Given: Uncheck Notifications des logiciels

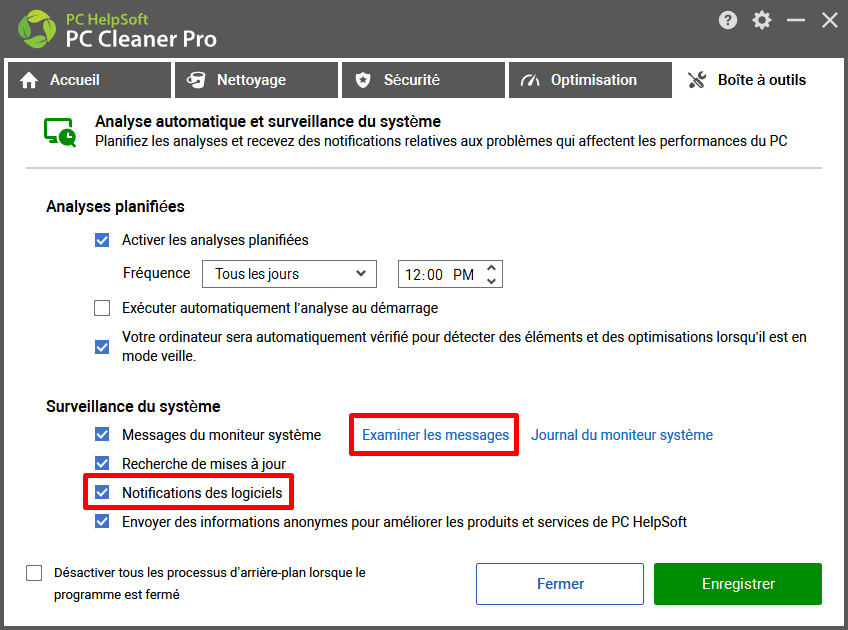Looking at the screenshot, I should coord(102,492).
